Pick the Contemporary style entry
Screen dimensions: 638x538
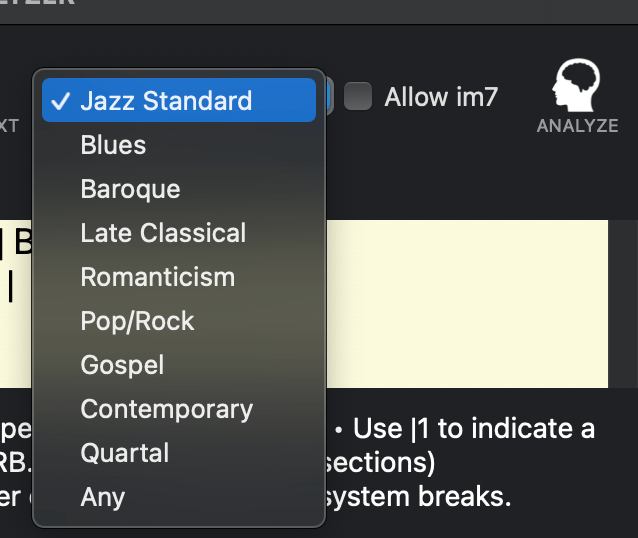coord(166,409)
